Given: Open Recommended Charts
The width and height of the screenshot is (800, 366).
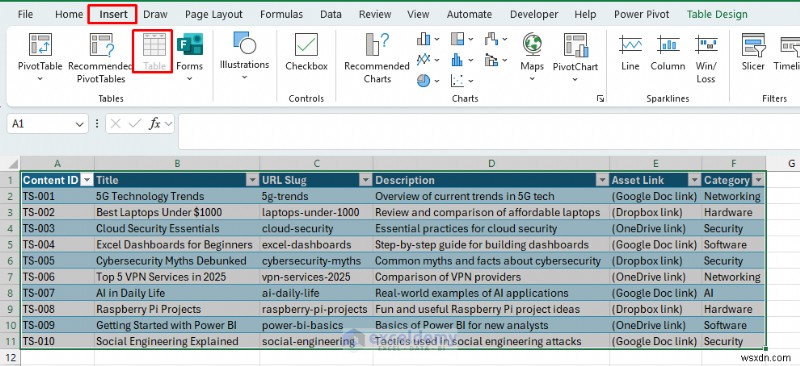Looking at the screenshot, I should (x=377, y=57).
